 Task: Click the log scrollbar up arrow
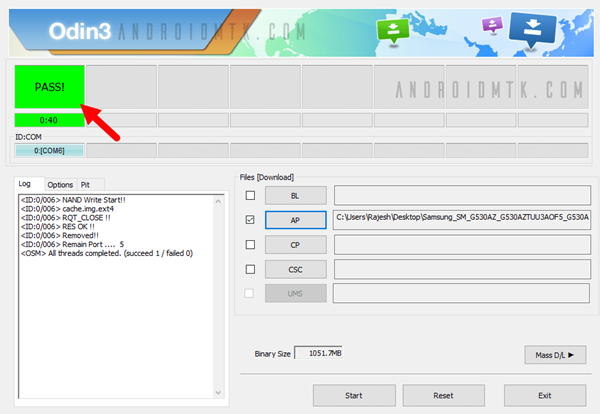tap(218, 201)
